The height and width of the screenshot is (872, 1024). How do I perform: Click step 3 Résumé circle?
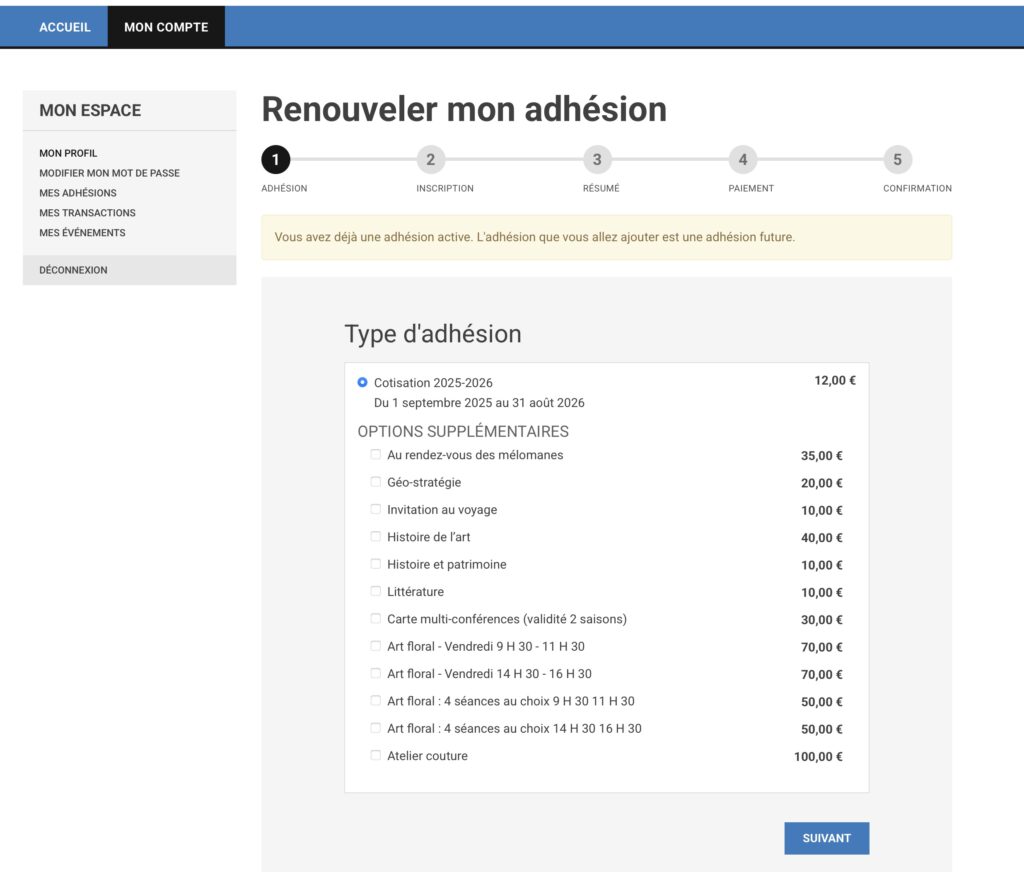pyautogui.click(x=597, y=160)
